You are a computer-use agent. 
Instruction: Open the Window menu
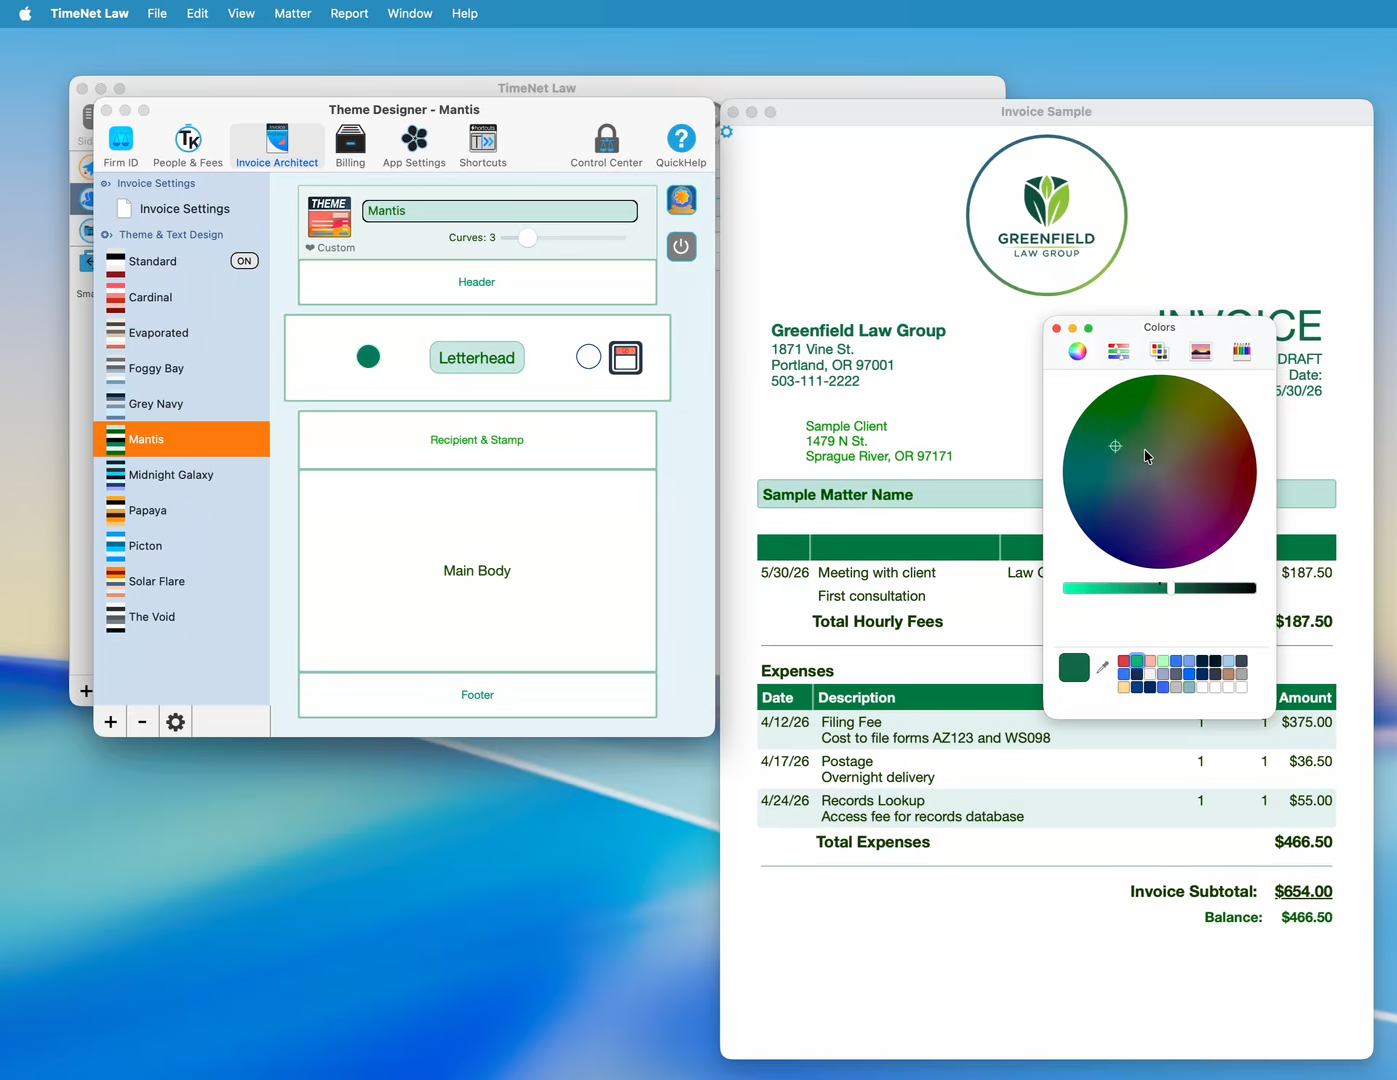click(x=410, y=13)
